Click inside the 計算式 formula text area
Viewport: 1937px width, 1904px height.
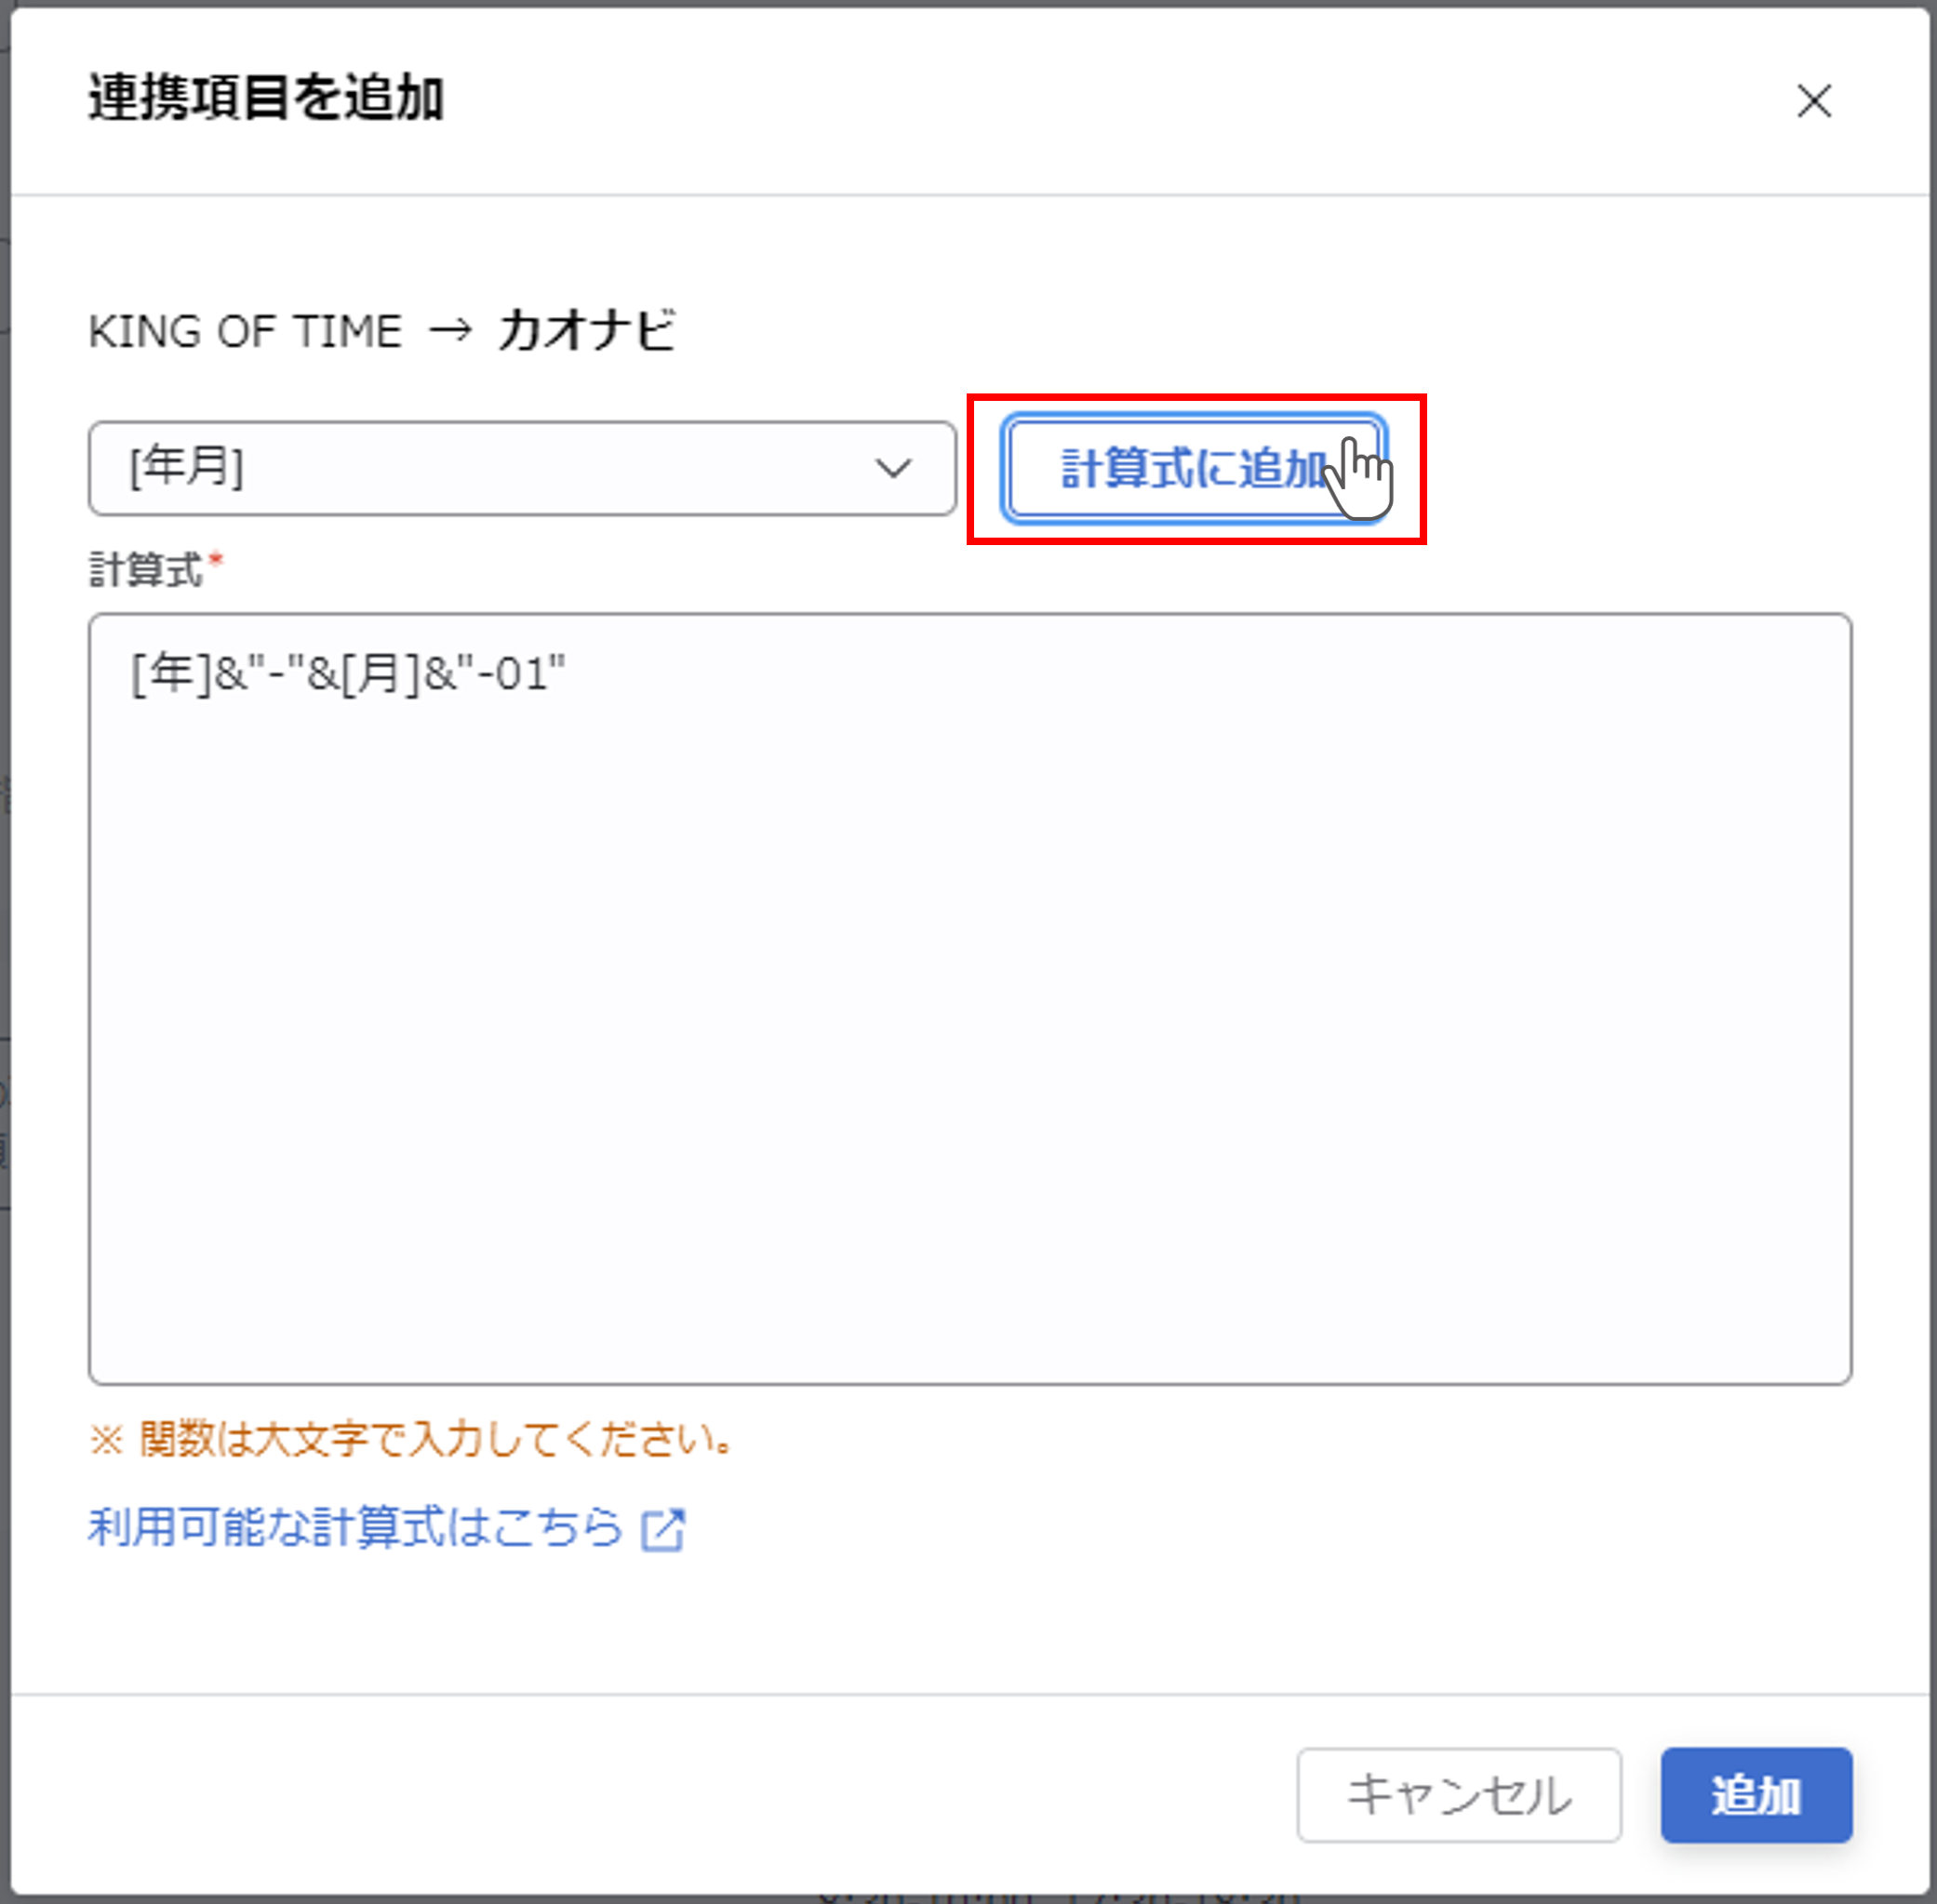click(969, 999)
